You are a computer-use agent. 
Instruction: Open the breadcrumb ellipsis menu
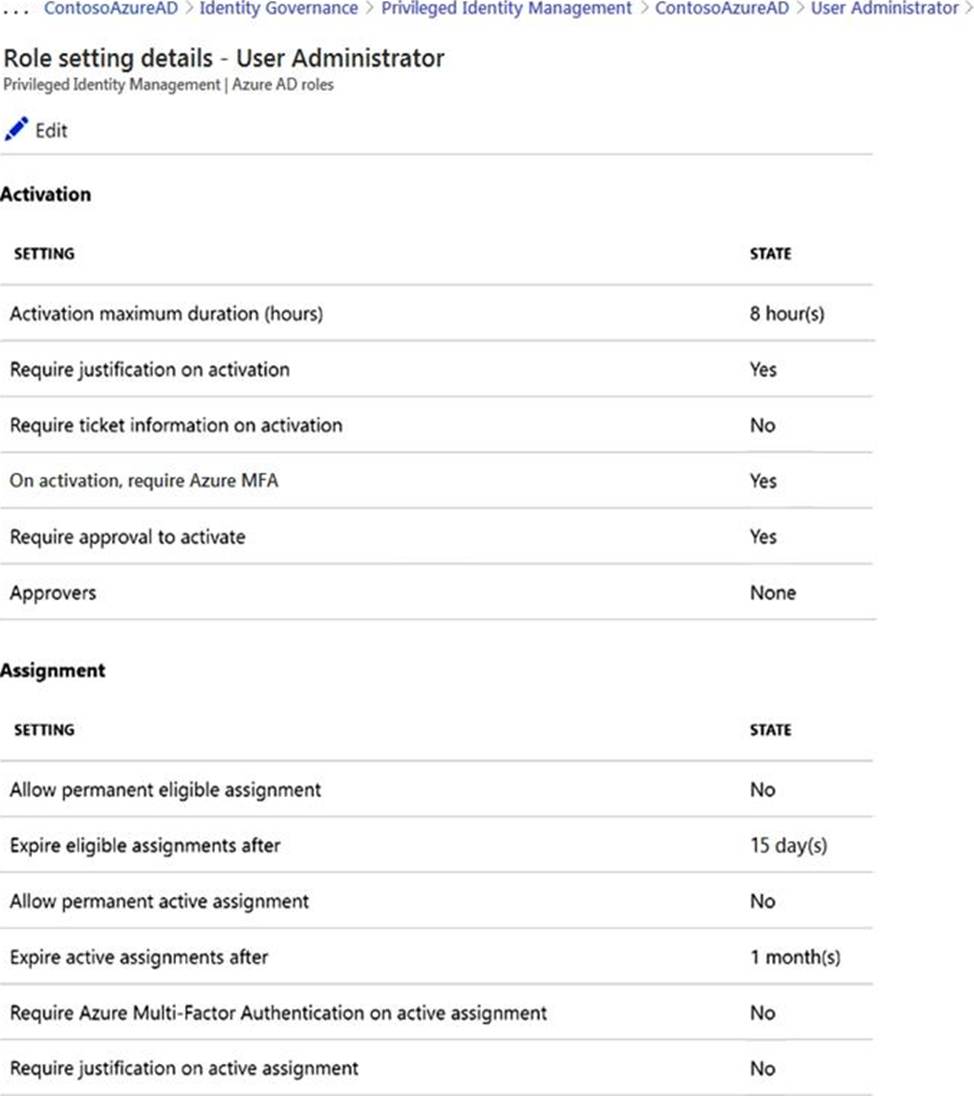(18, 8)
